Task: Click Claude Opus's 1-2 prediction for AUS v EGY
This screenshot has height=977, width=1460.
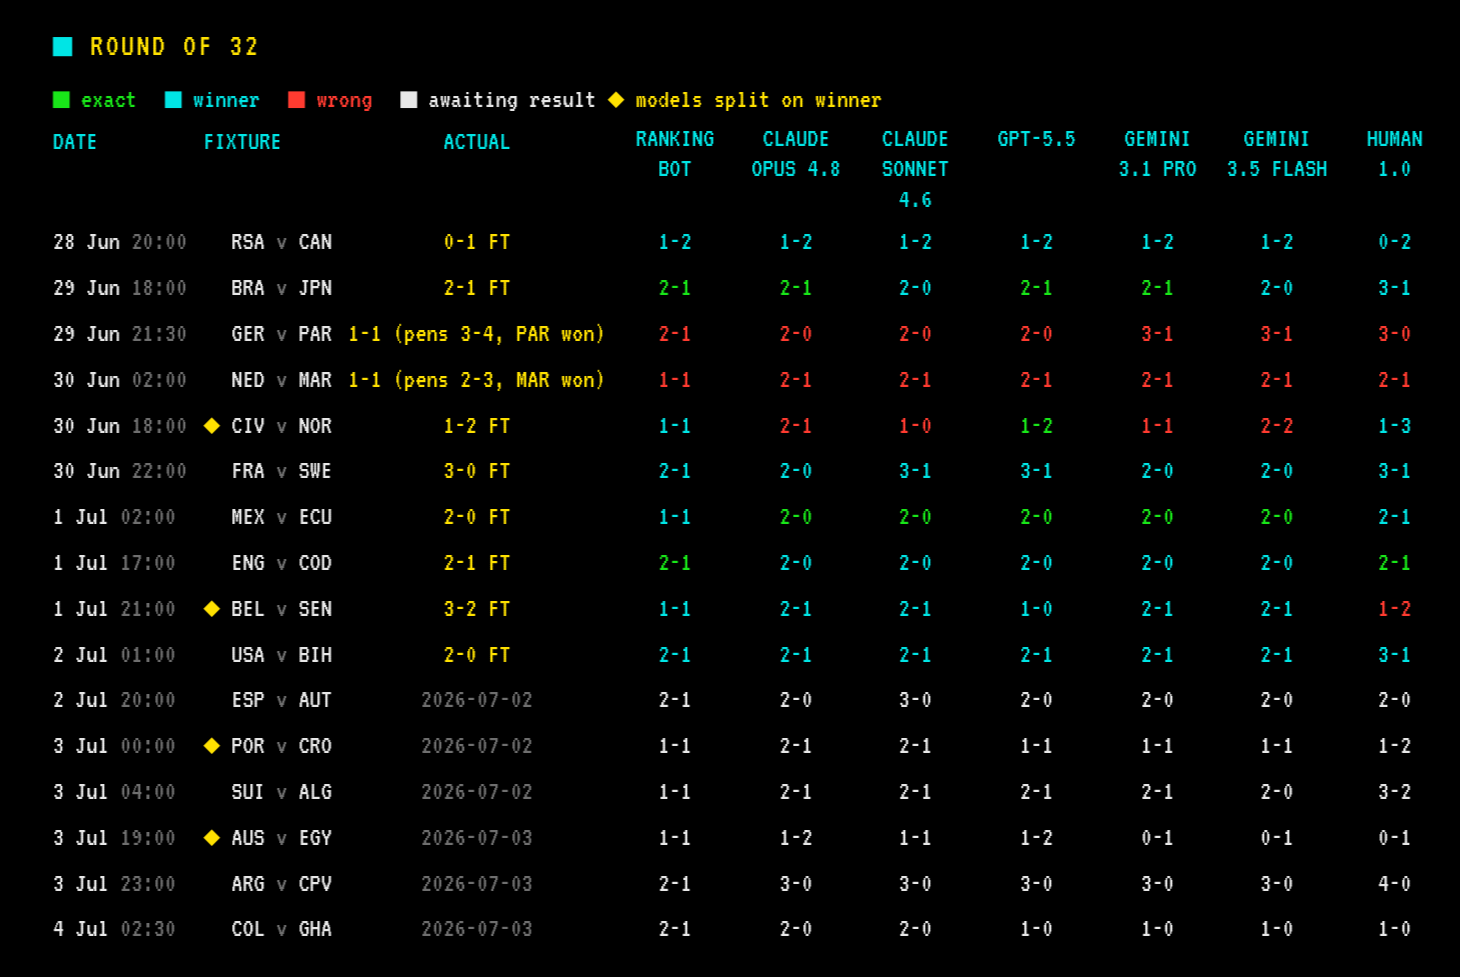Action: click(796, 838)
